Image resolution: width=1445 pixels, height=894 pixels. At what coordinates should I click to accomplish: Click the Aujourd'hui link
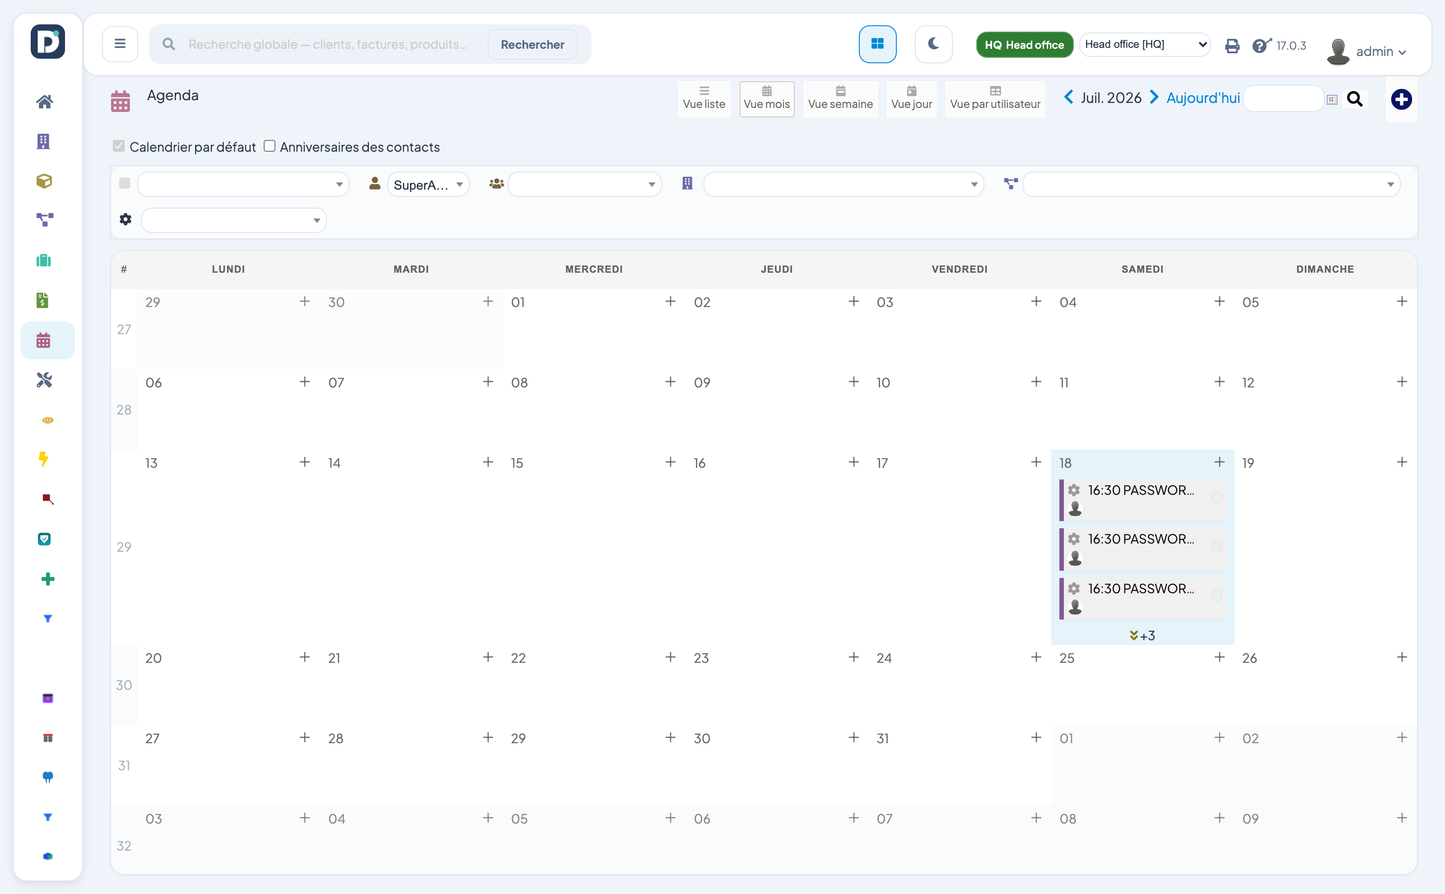coord(1203,97)
